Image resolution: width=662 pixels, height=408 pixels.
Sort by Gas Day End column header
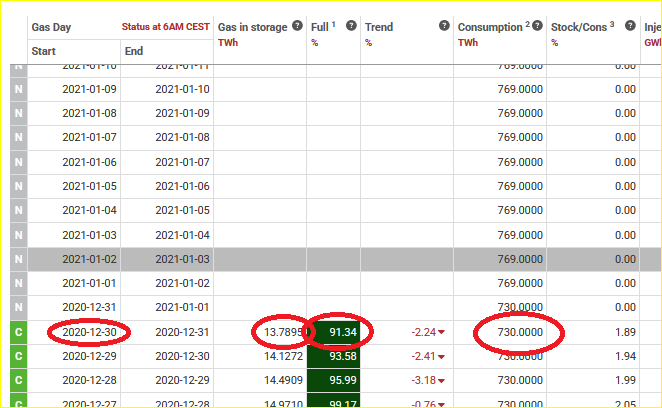pyautogui.click(x=134, y=51)
